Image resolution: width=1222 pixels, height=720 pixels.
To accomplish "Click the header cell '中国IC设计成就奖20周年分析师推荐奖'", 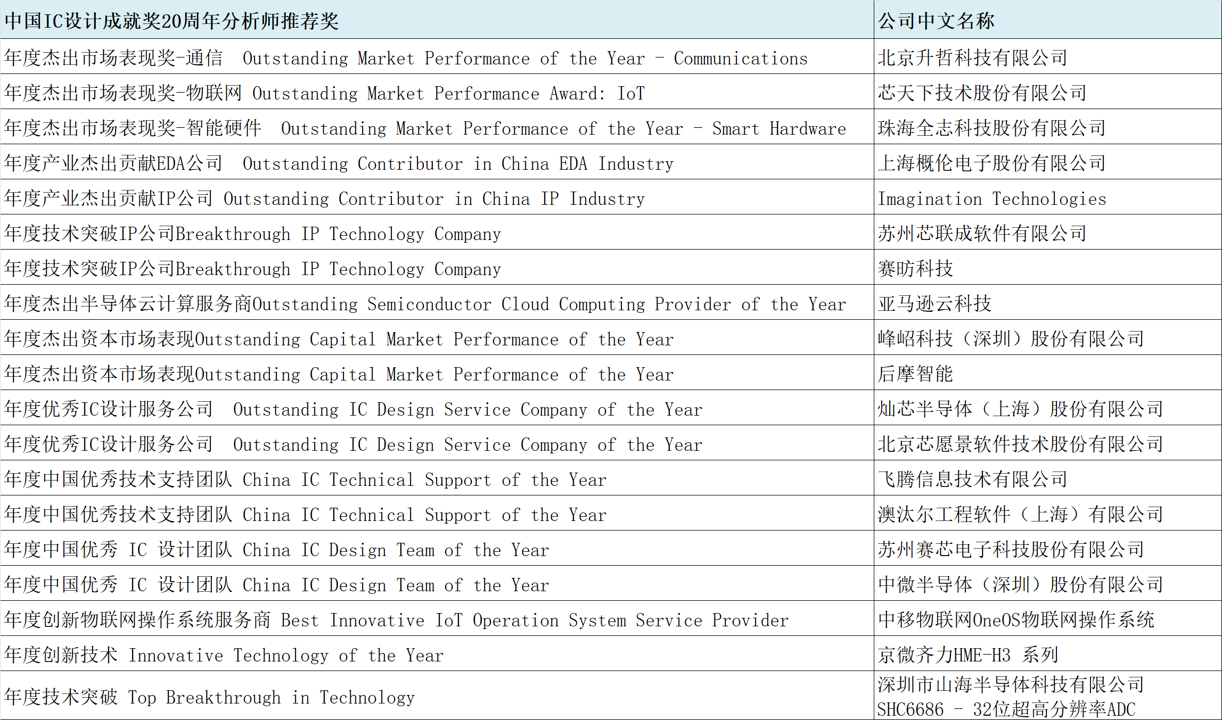I will (437, 20).
